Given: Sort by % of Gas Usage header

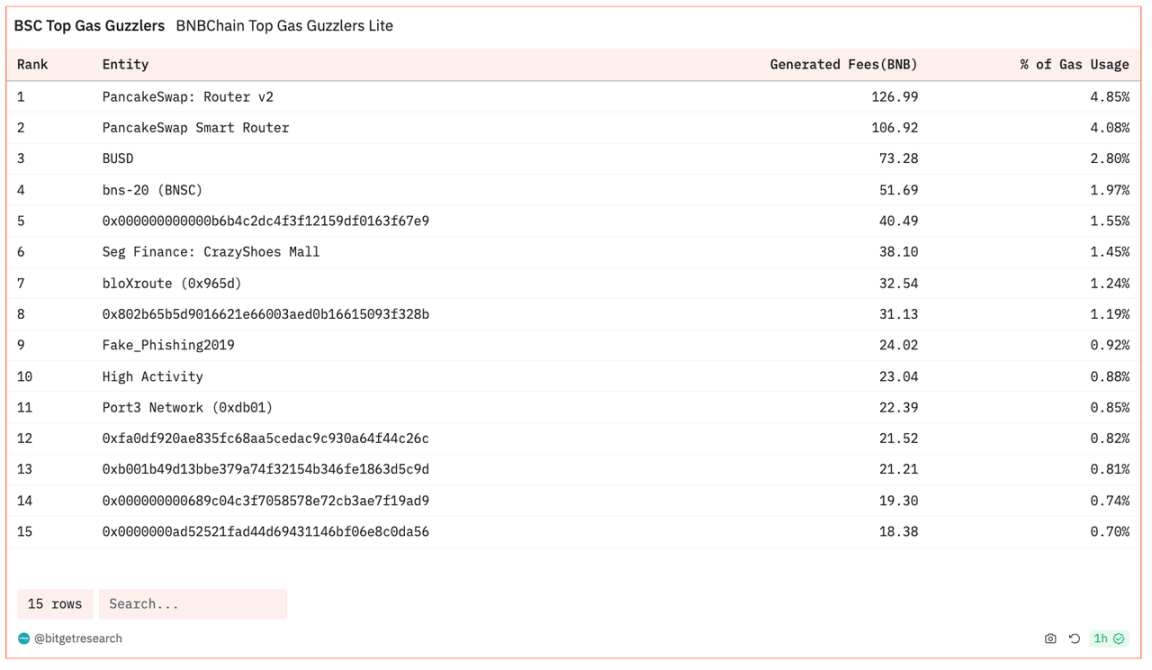Looking at the screenshot, I should (x=1074, y=65).
